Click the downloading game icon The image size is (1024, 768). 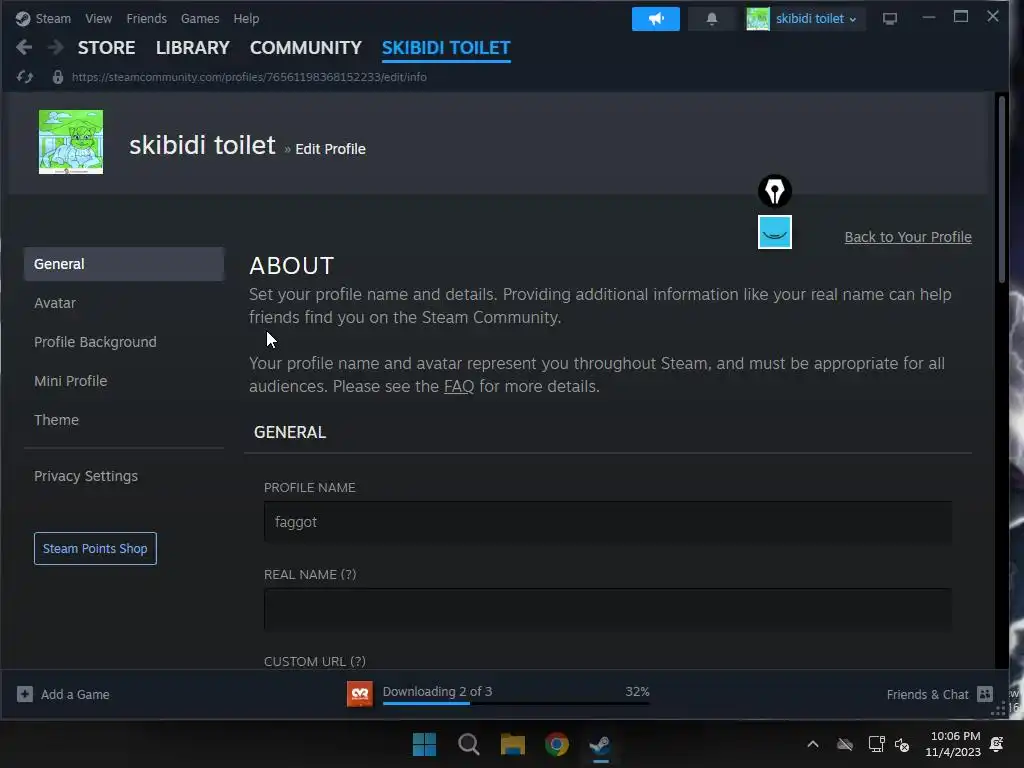pos(360,694)
